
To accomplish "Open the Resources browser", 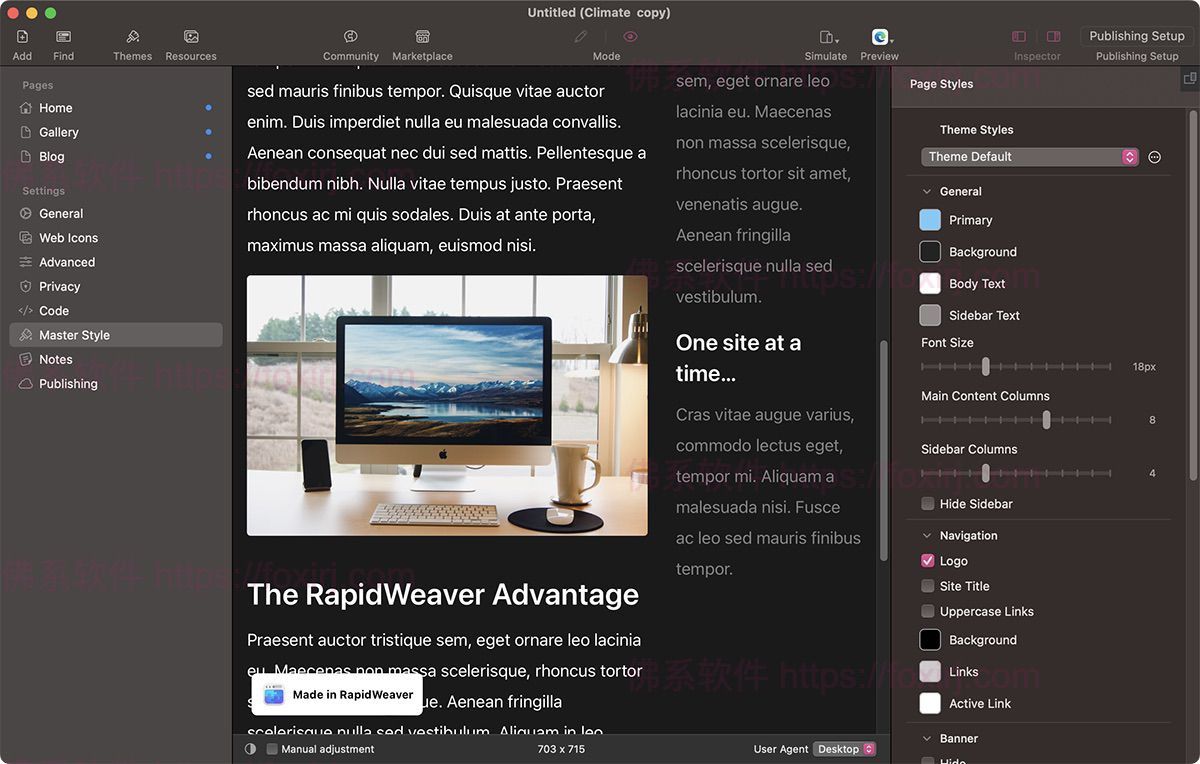I will pos(190,40).
